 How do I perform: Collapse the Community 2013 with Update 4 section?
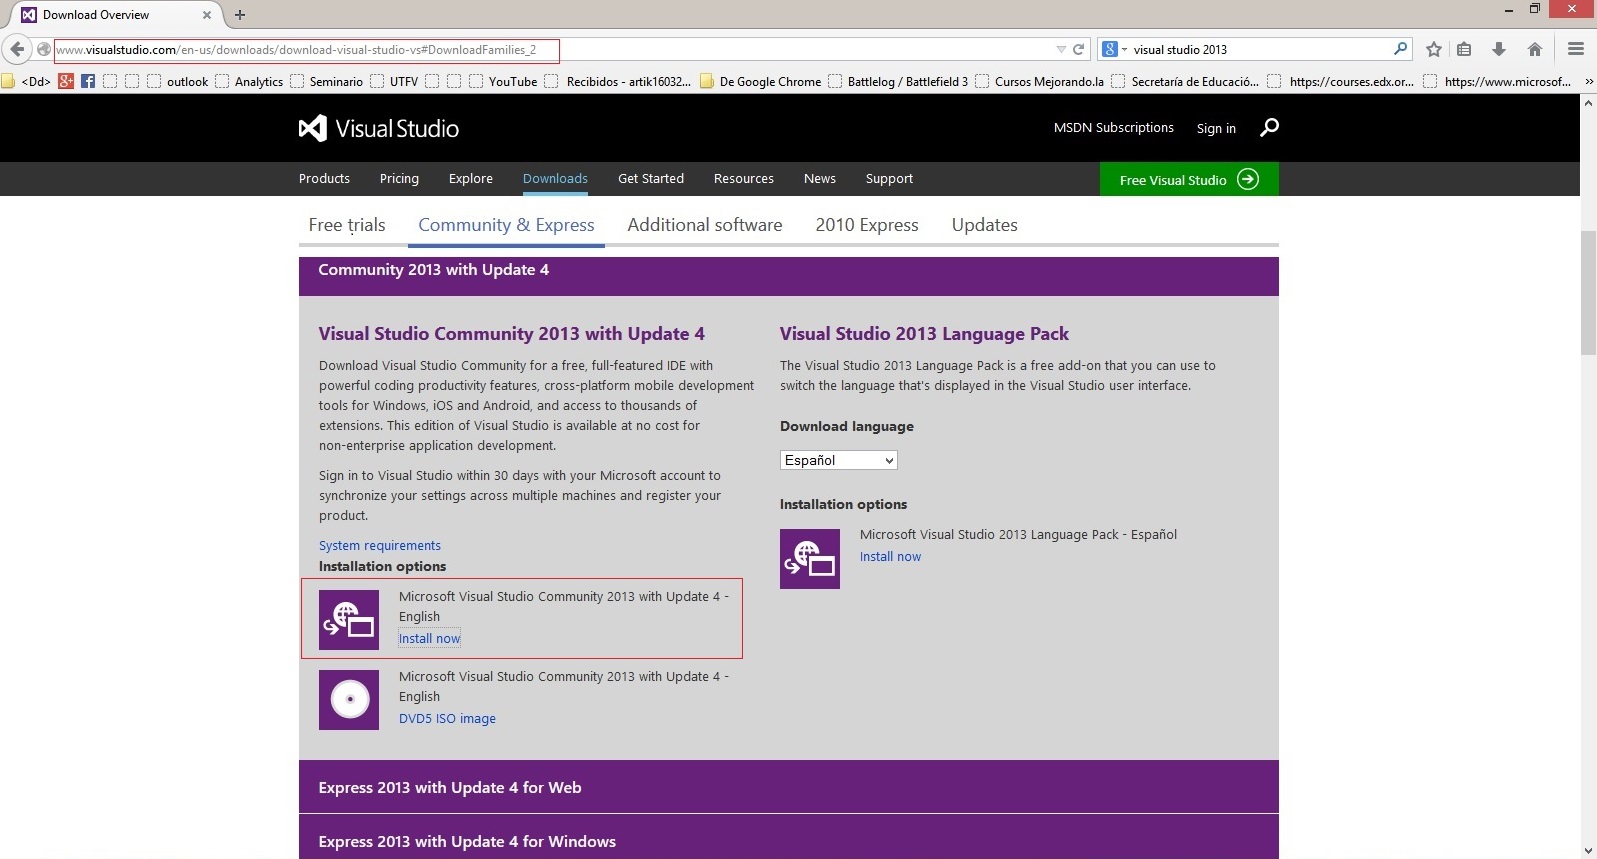point(788,275)
